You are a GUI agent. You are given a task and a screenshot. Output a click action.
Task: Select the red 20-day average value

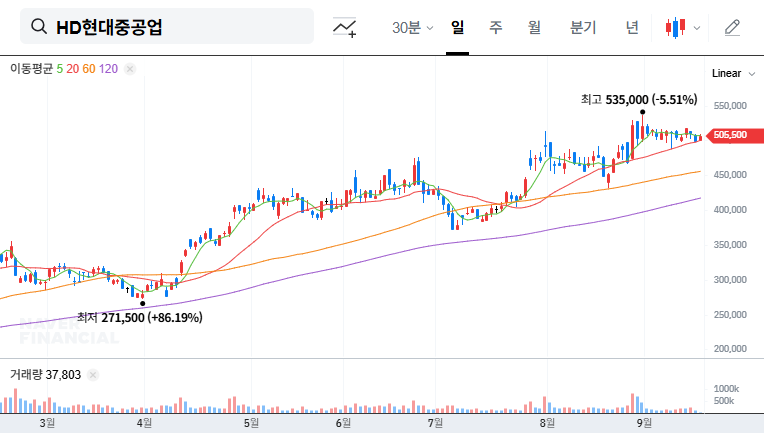coord(73,69)
